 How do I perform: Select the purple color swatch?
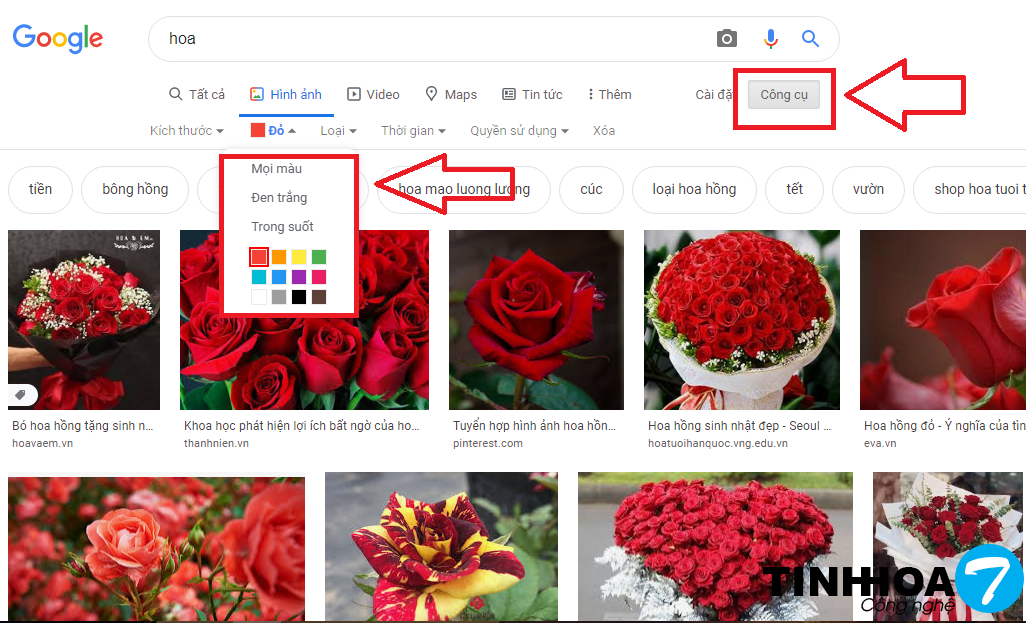pos(299,277)
